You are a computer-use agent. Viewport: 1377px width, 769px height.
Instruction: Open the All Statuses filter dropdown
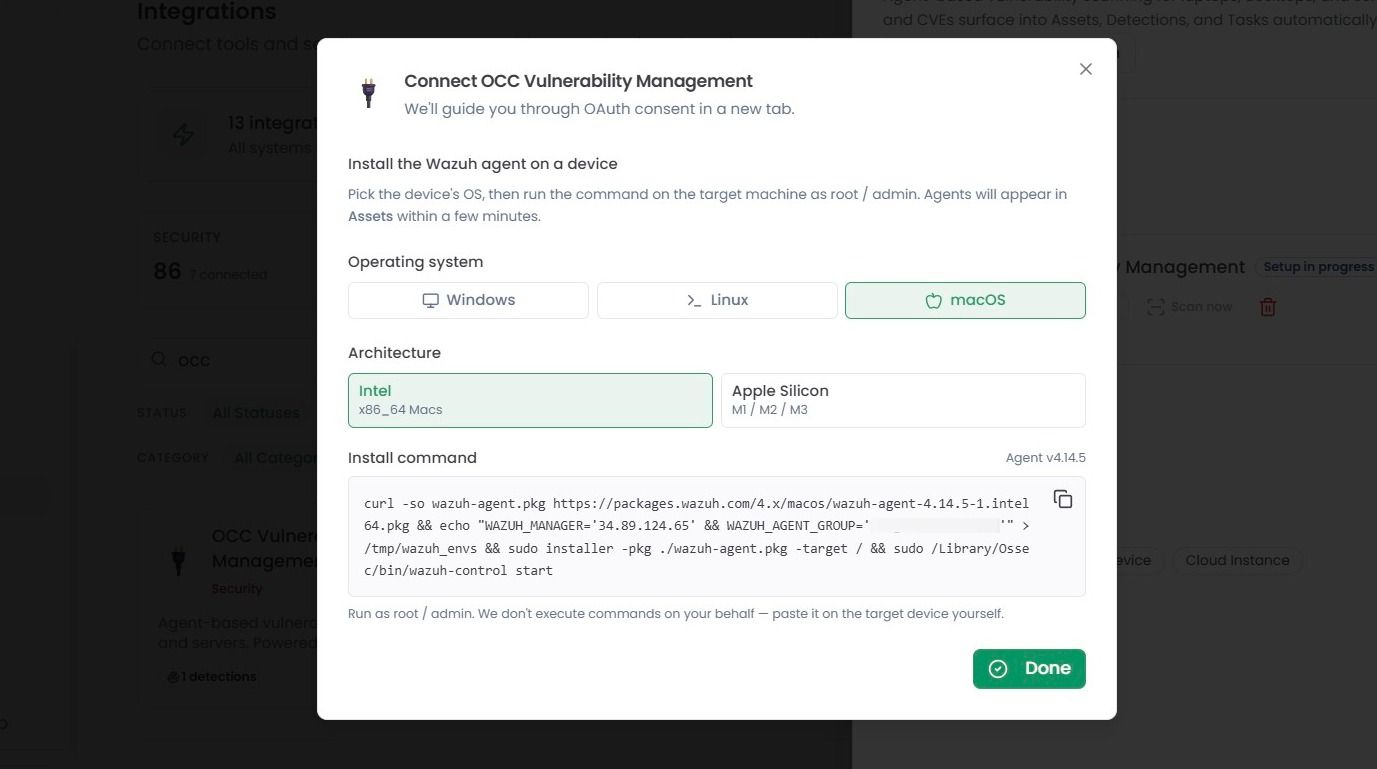255,413
